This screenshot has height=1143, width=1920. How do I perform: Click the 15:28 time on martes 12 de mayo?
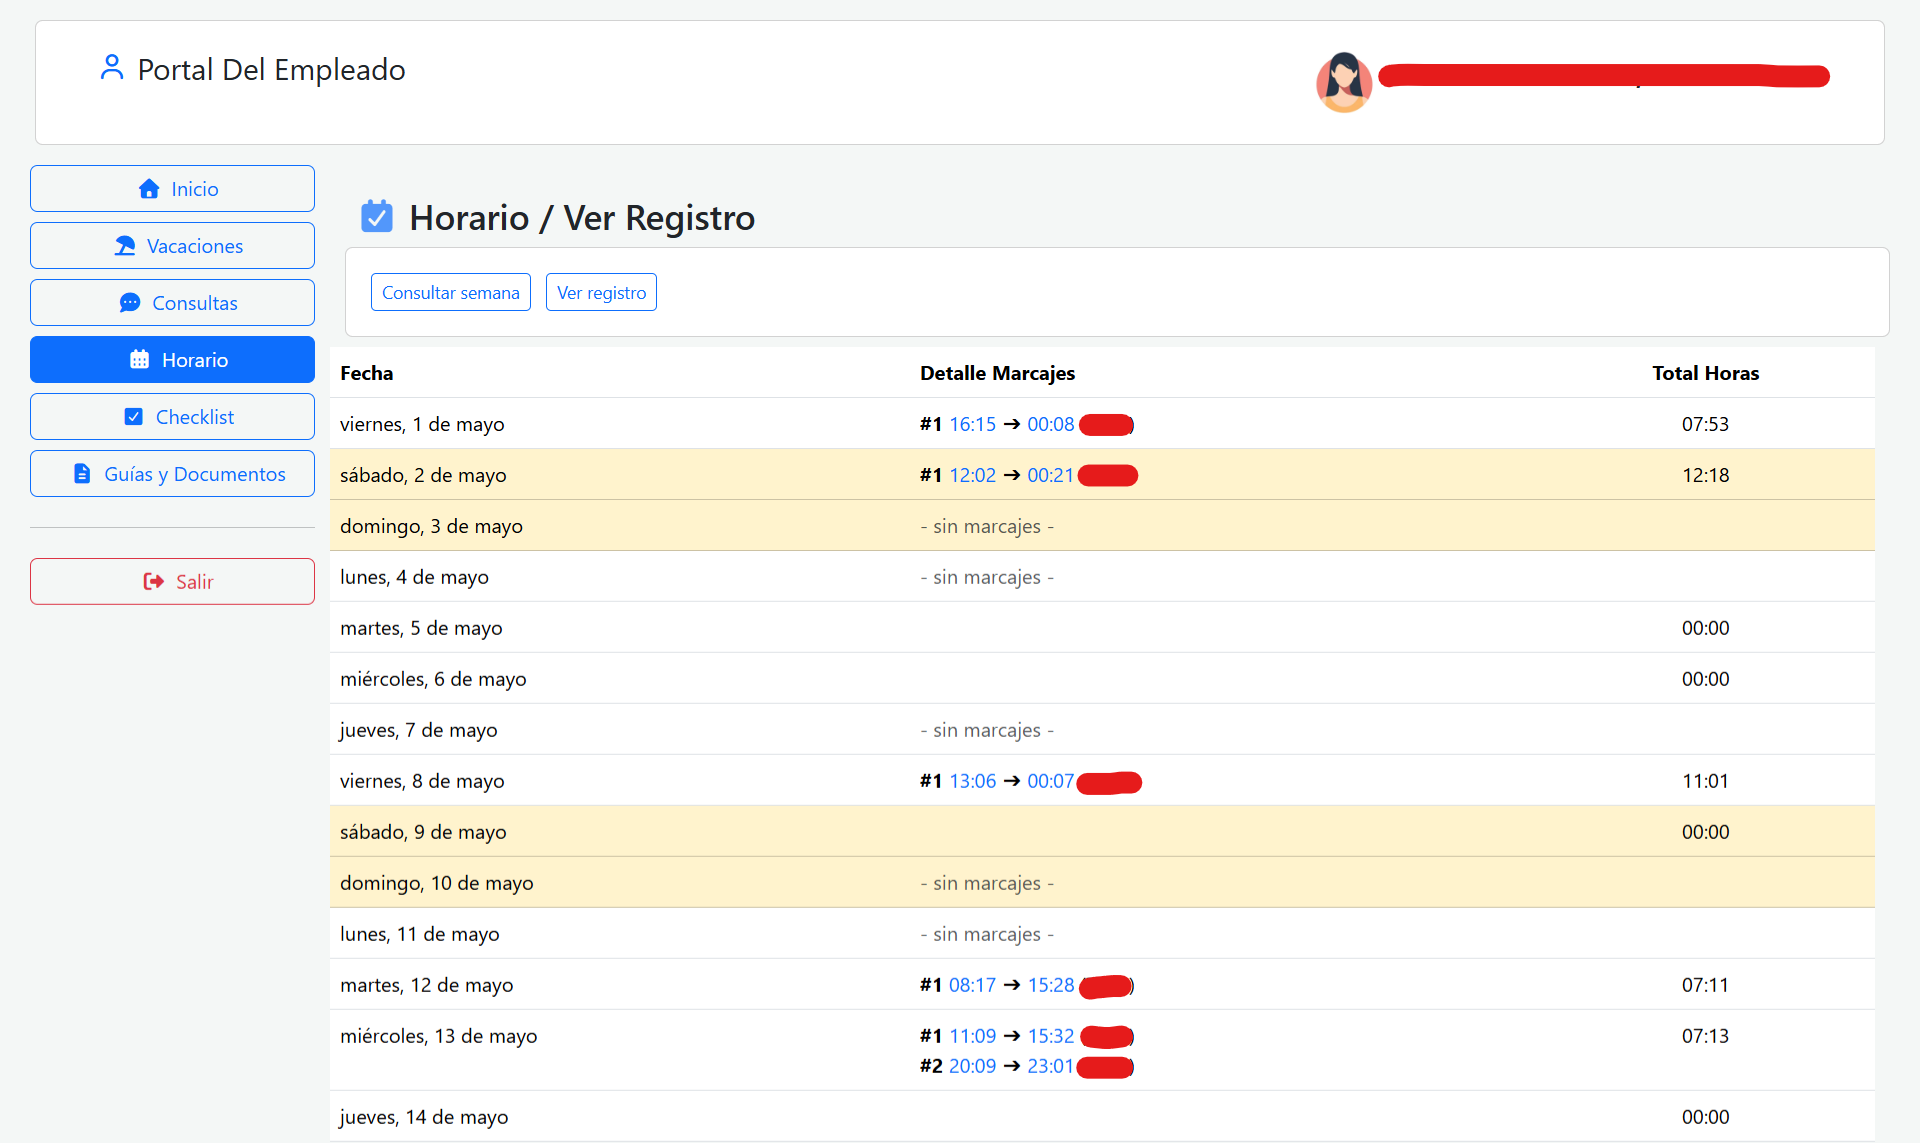pyautogui.click(x=1050, y=985)
